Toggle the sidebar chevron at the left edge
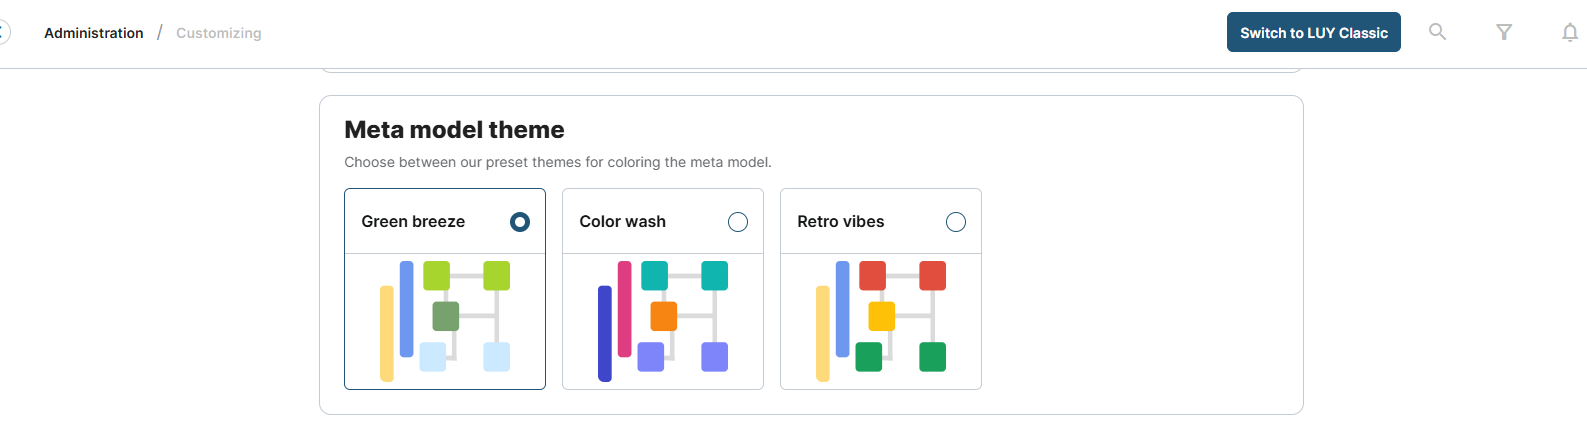 point(3,32)
